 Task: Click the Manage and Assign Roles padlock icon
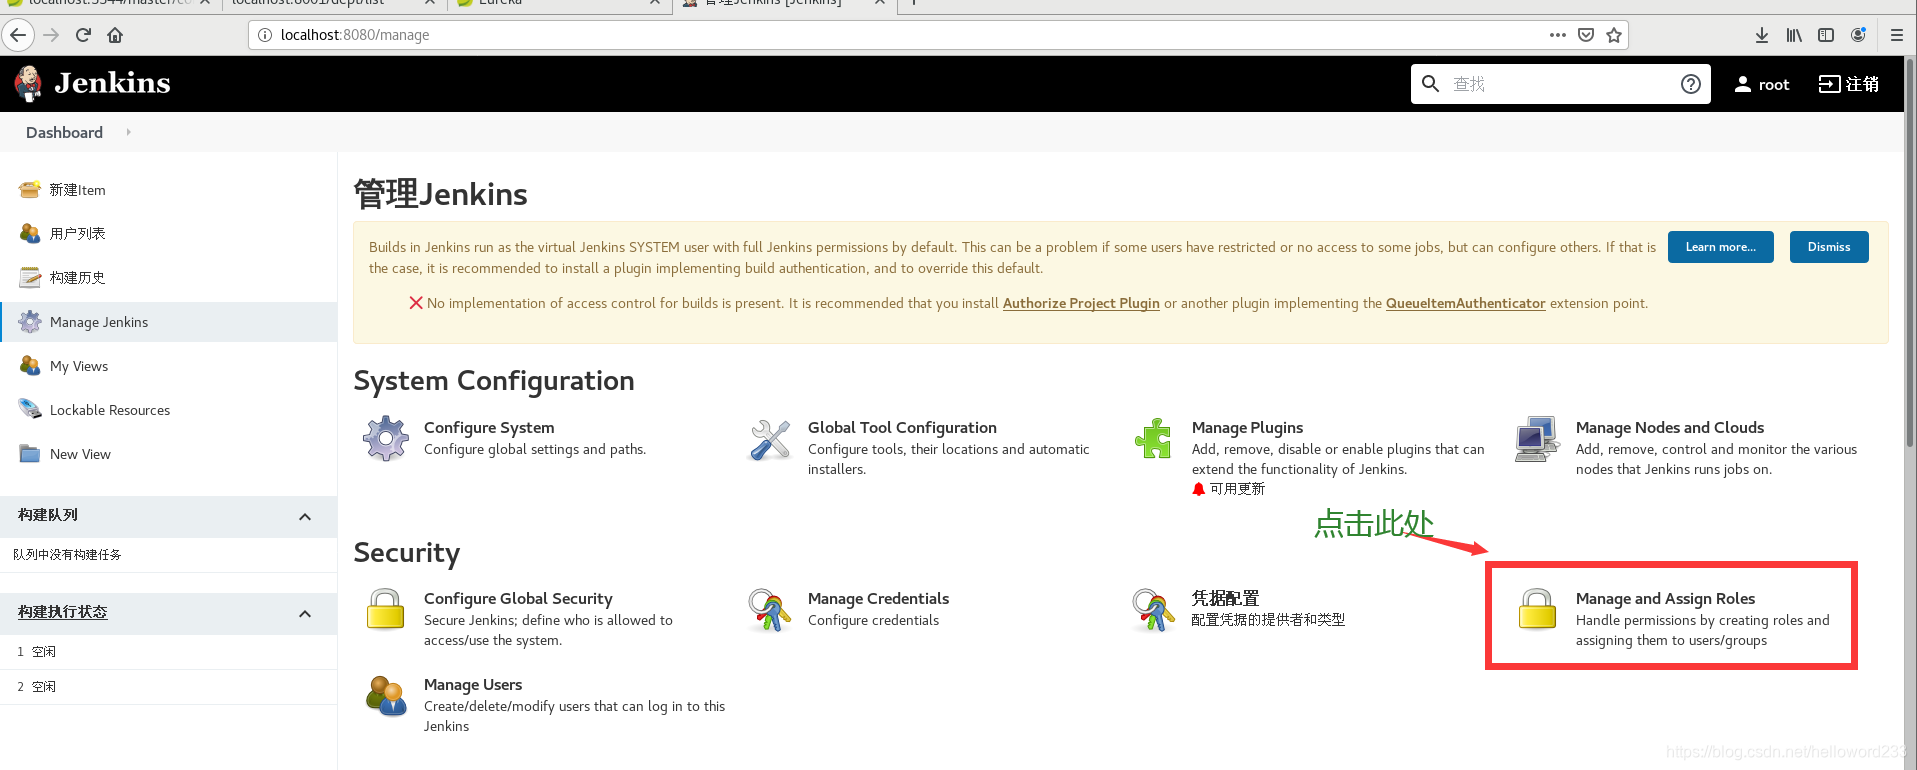click(x=1537, y=609)
